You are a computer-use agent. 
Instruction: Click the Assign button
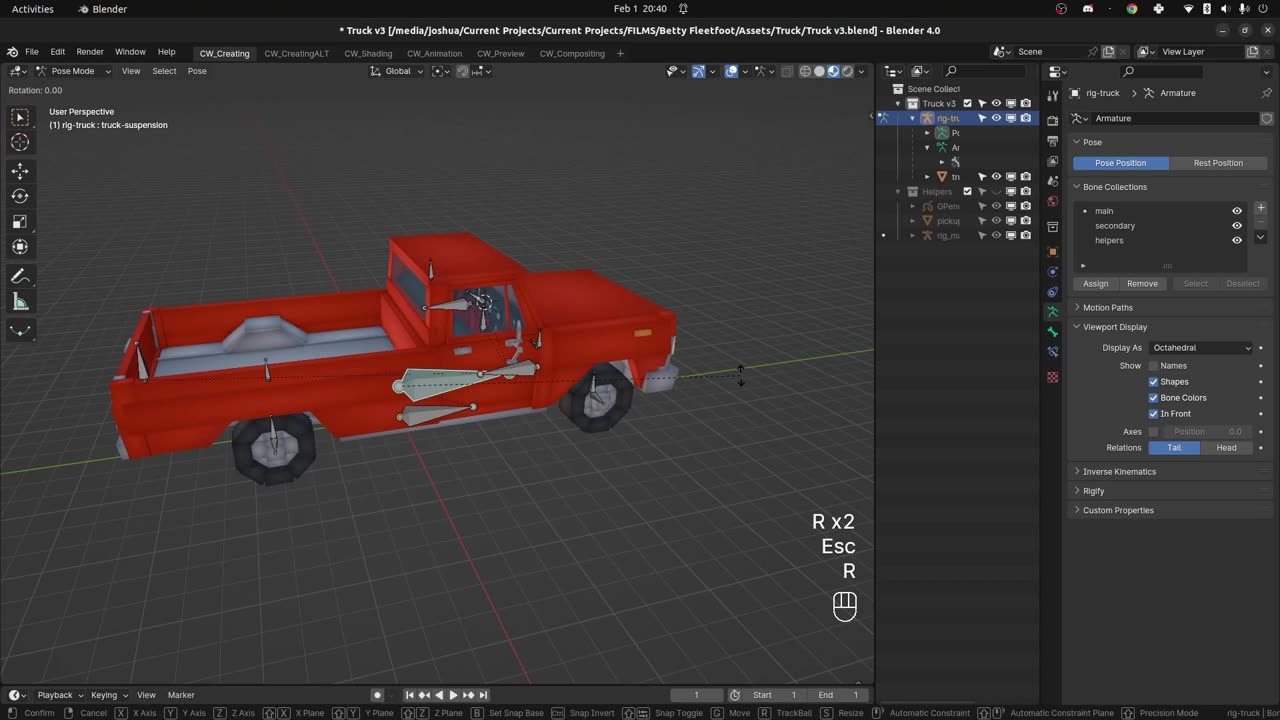(1095, 284)
